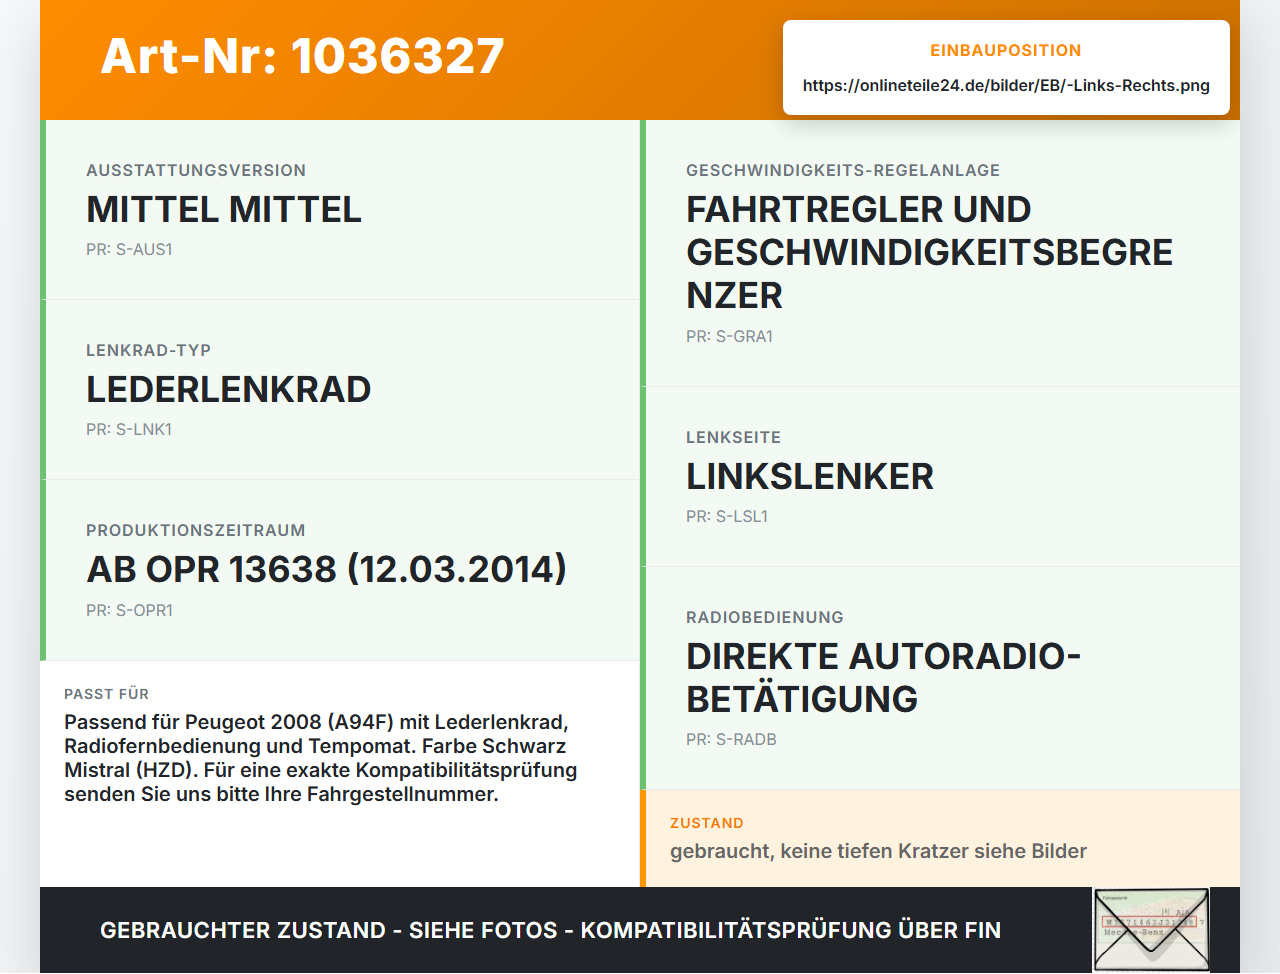Click the PRODUKTIONSZEITRAUM label
This screenshot has width=1280, height=974.
[196, 531]
